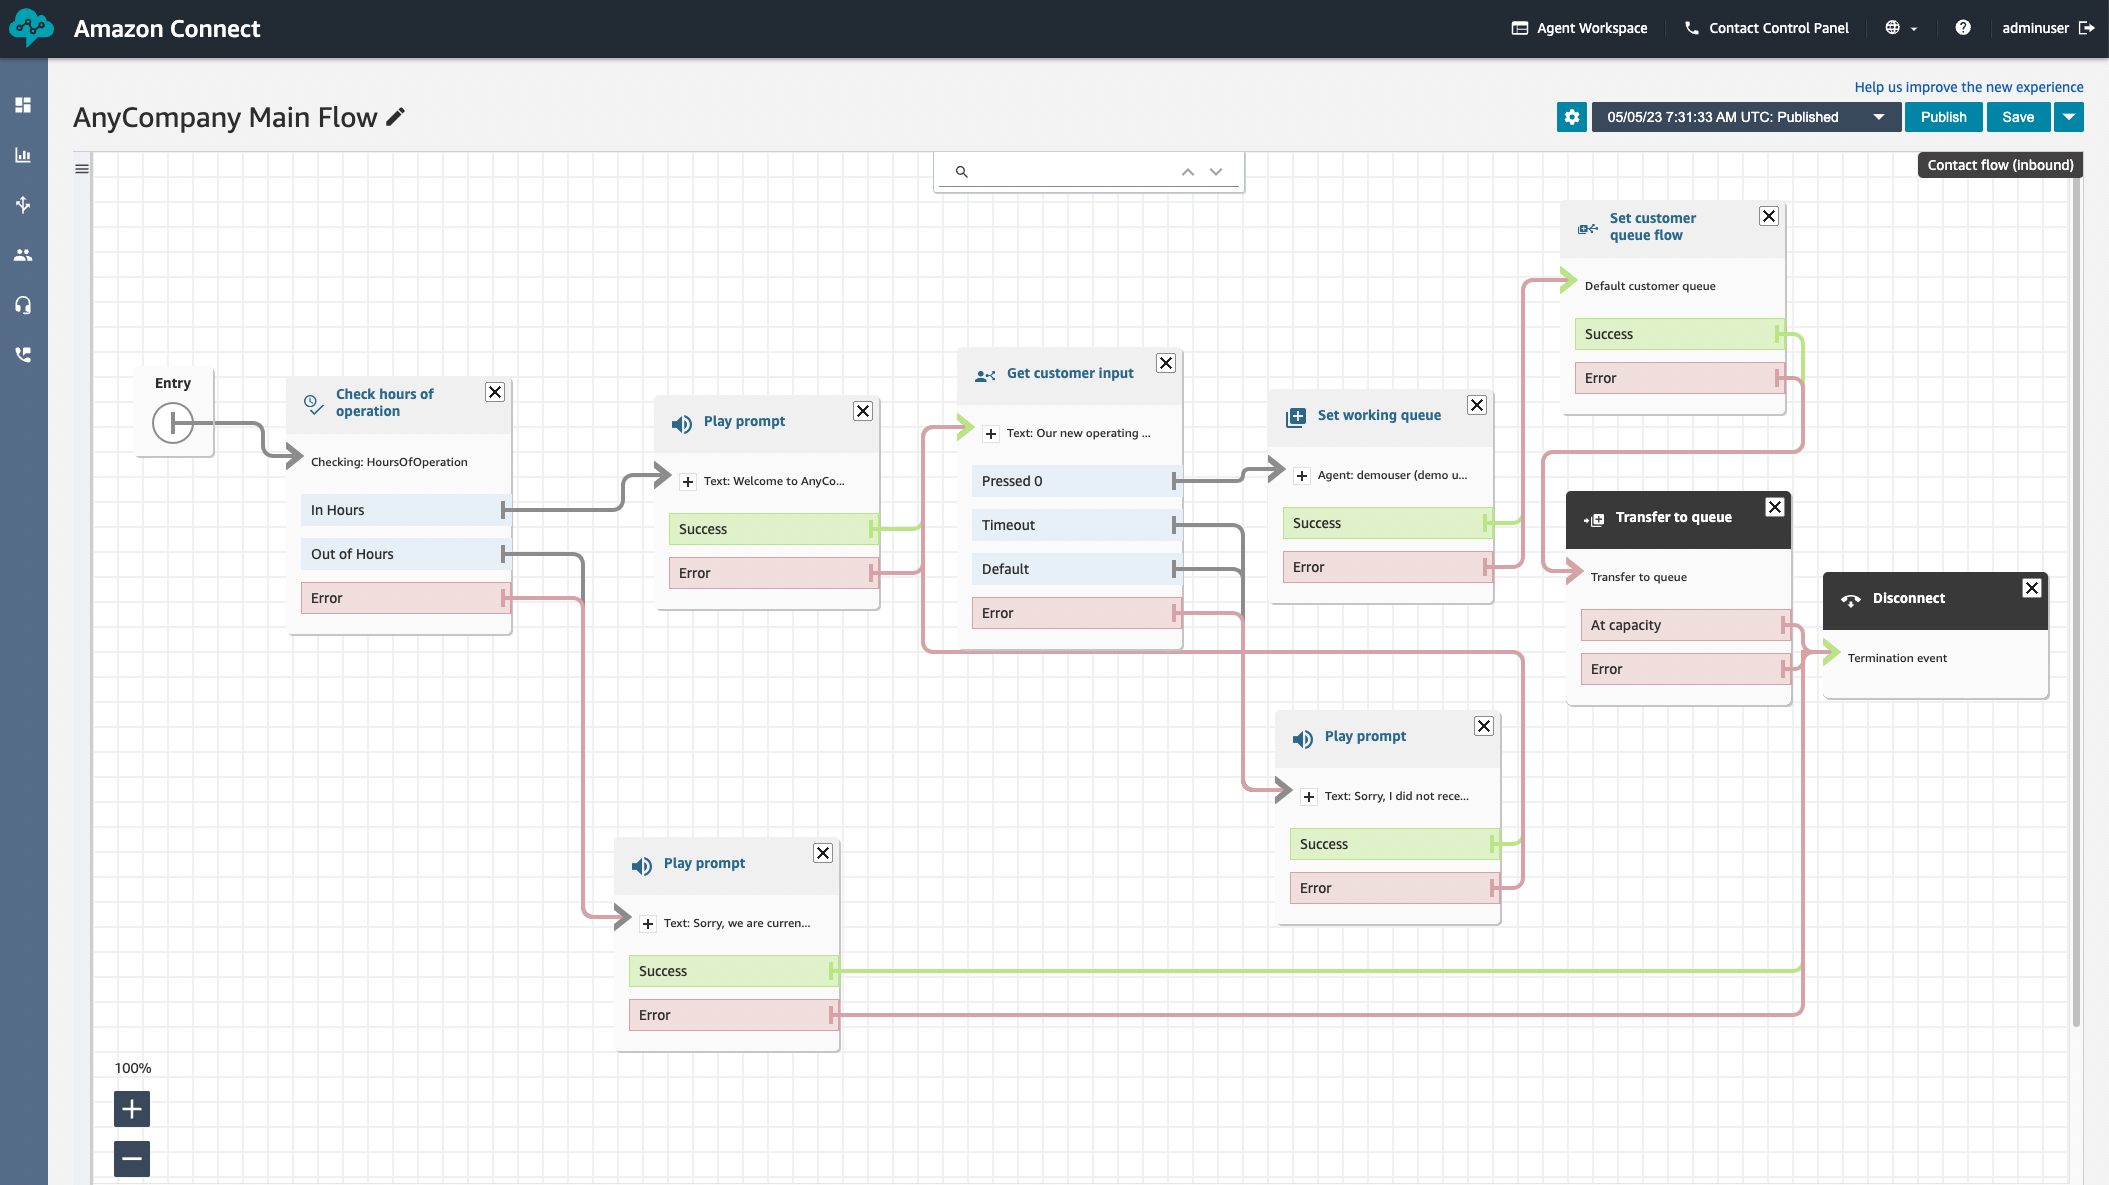Delete the Set customer queue flow block
2109x1185 pixels.
click(1769, 216)
